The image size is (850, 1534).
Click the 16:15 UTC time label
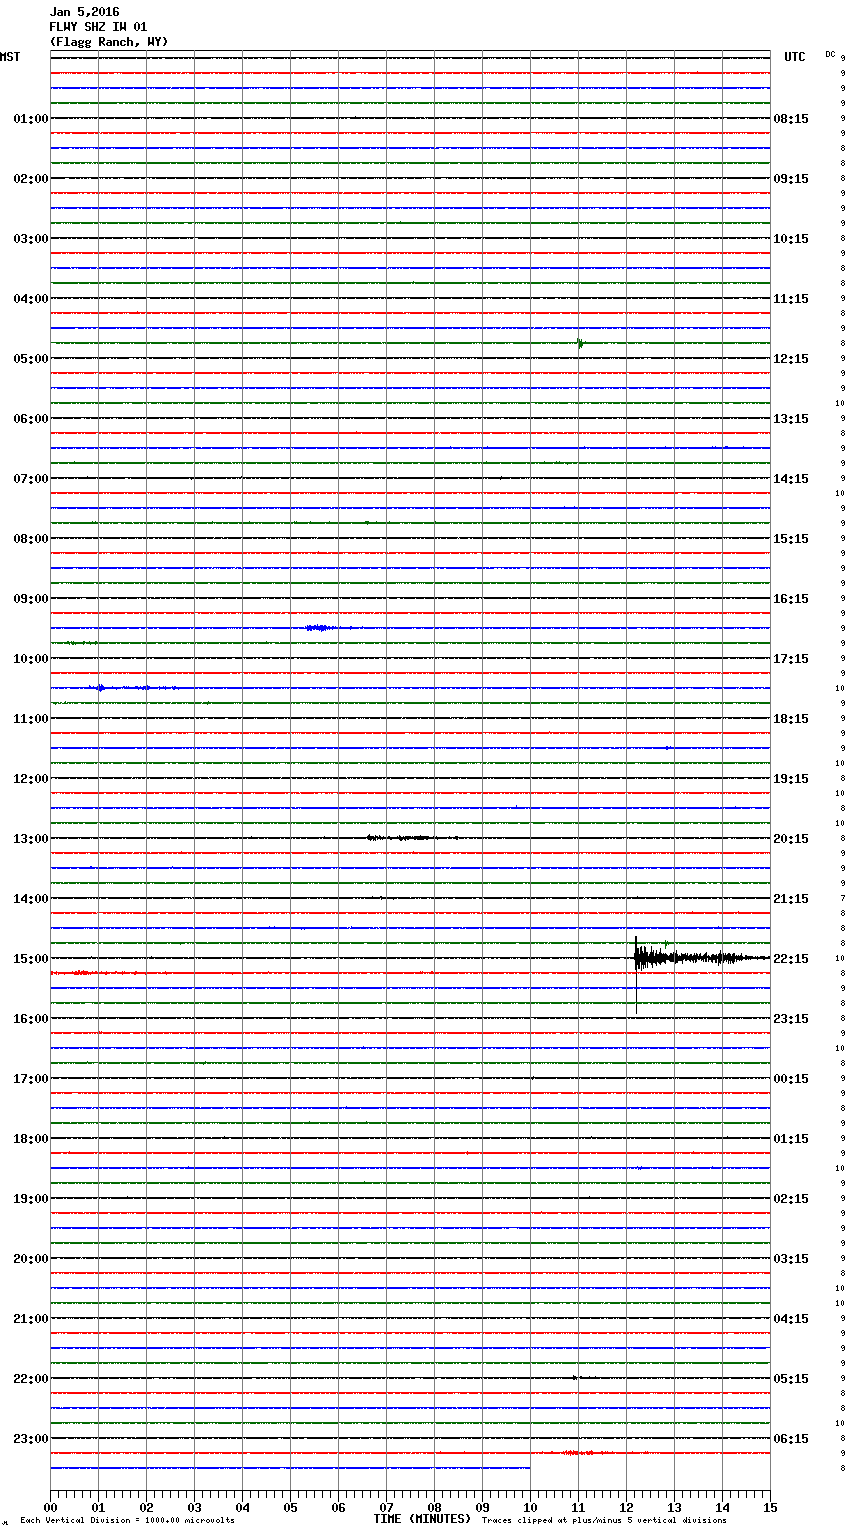point(791,599)
